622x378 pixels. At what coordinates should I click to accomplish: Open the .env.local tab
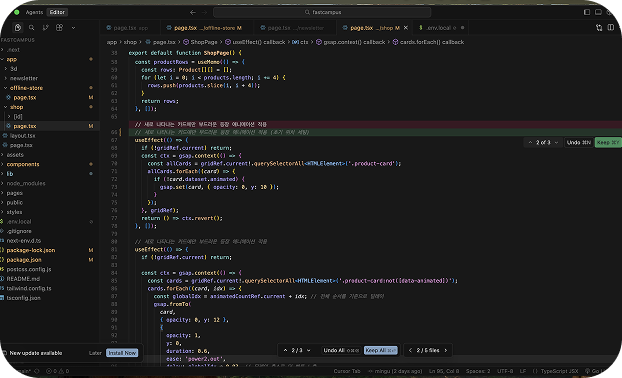[442, 28]
